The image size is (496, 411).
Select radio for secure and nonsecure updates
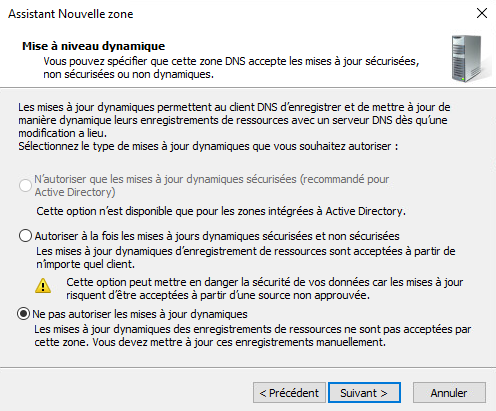[25, 236]
